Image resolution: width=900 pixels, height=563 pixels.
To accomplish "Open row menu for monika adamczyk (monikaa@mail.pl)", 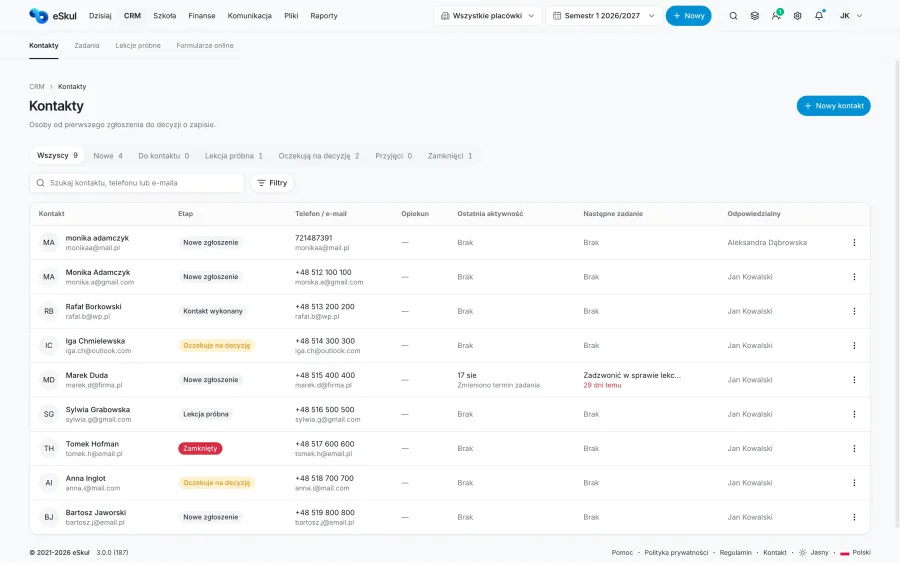I will (854, 243).
